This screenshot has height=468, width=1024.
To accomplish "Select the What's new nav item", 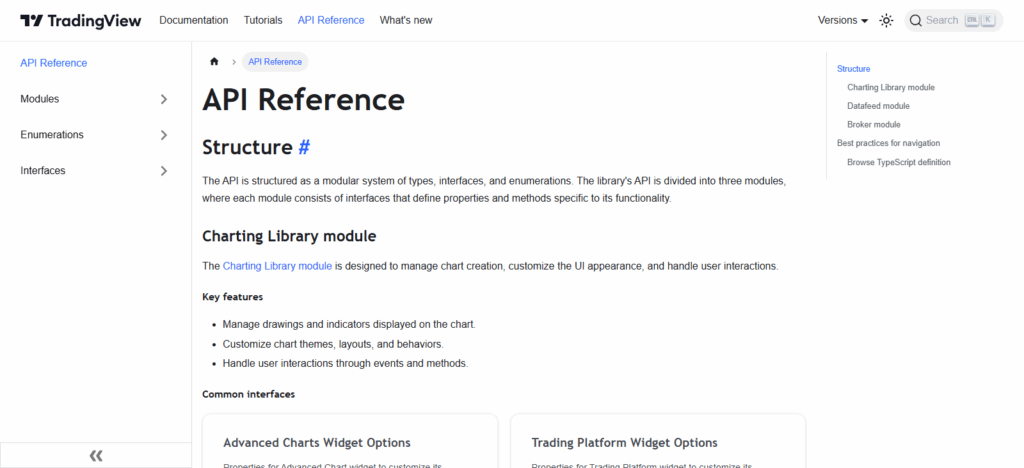I will click(x=405, y=20).
